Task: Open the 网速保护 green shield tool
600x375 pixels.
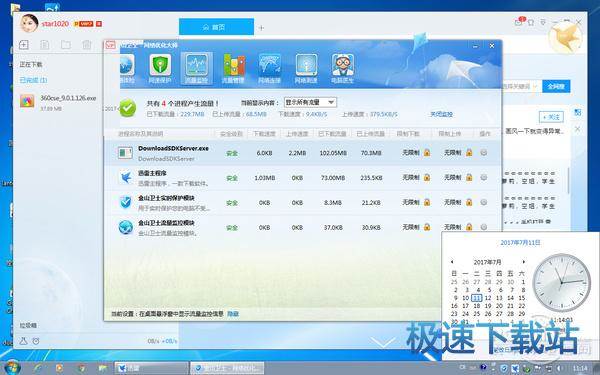Action: [160, 69]
